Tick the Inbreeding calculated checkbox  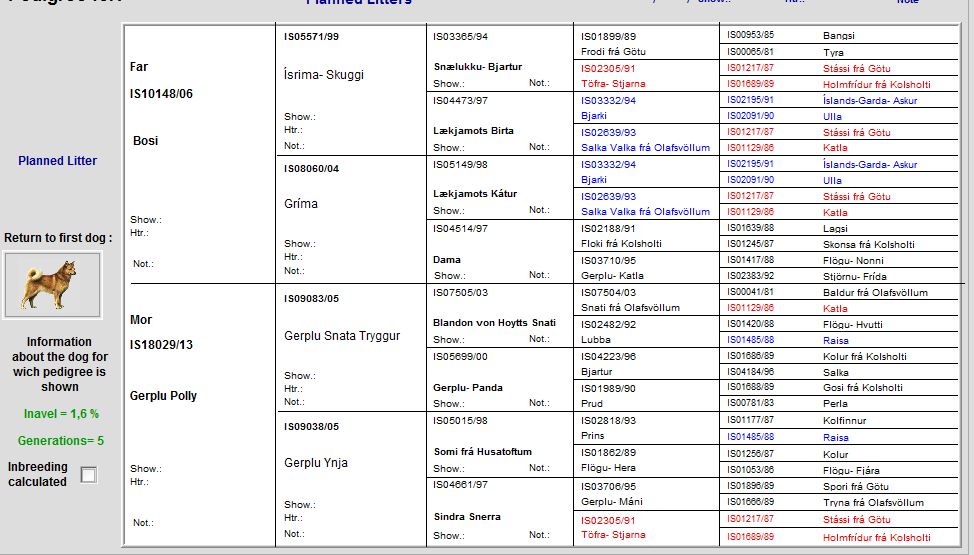coord(89,475)
